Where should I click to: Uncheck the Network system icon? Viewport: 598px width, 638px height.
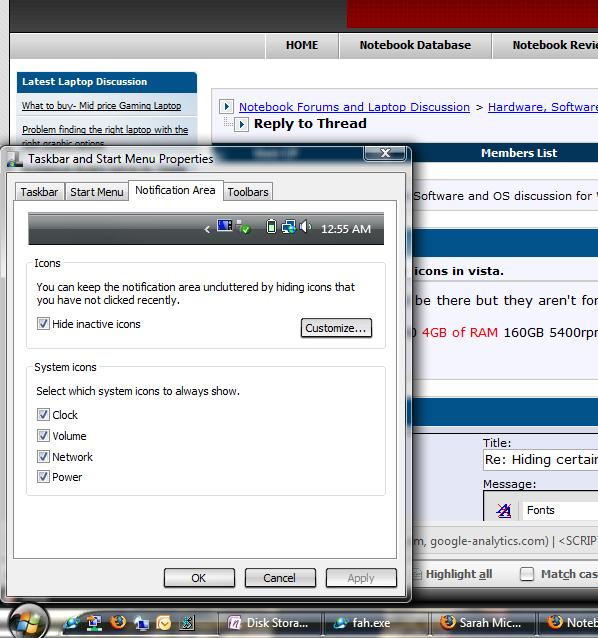(x=44, y=457)
